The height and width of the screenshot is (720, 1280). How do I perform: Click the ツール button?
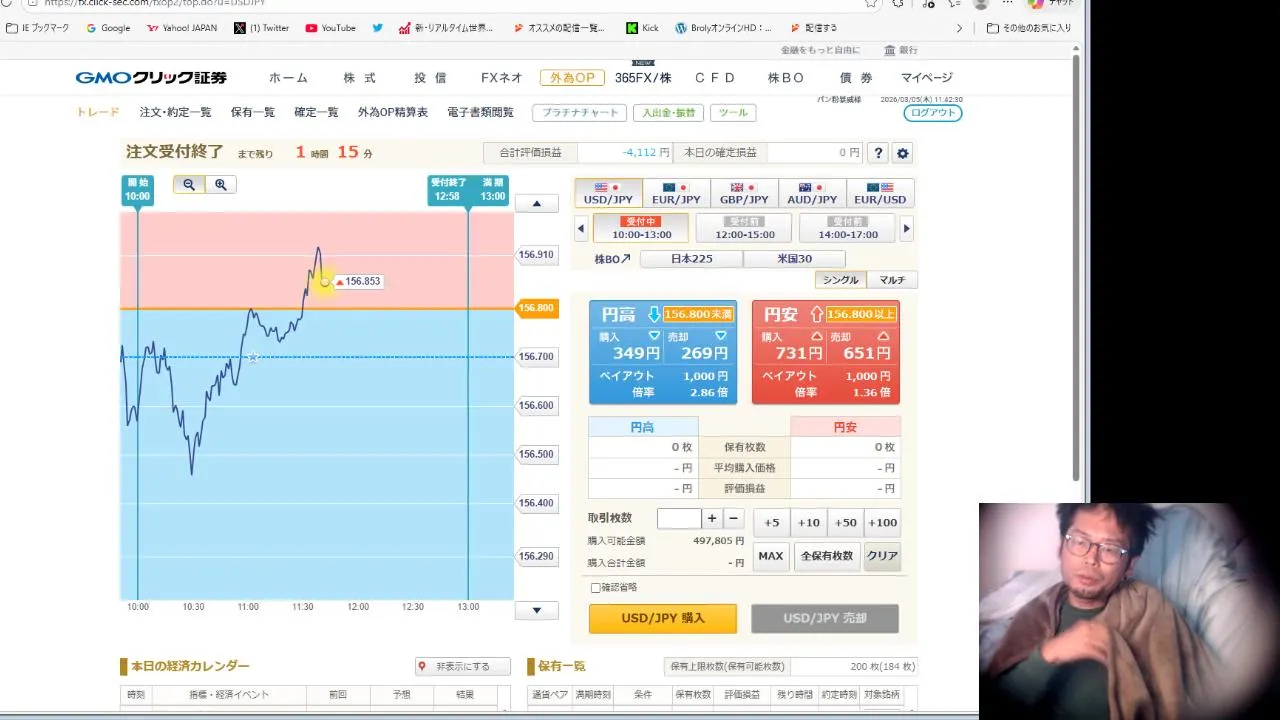(x=733, y=113)
